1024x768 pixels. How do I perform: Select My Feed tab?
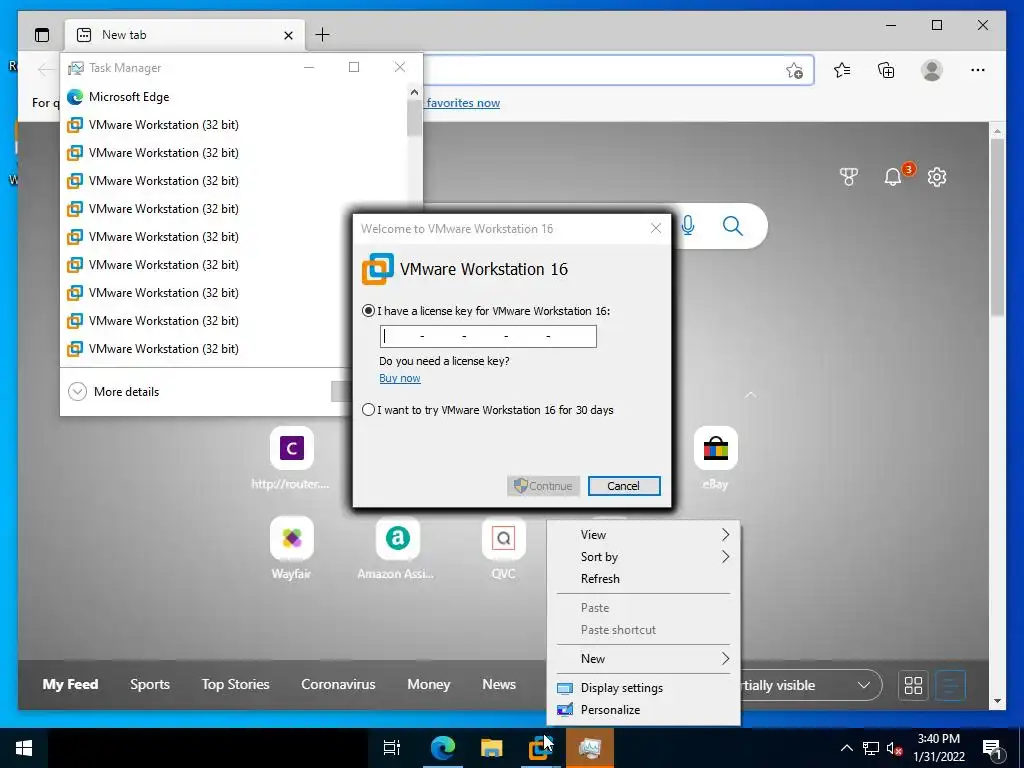71,684
